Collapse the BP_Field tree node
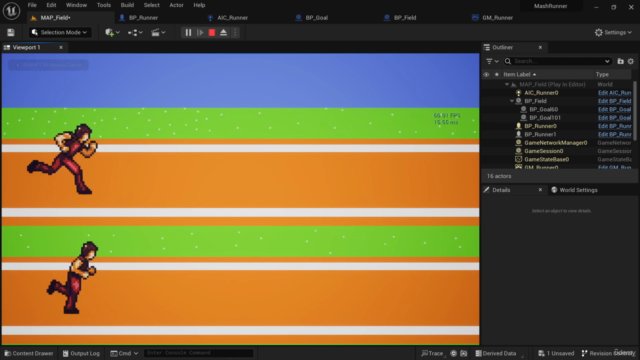 (512, 101)
